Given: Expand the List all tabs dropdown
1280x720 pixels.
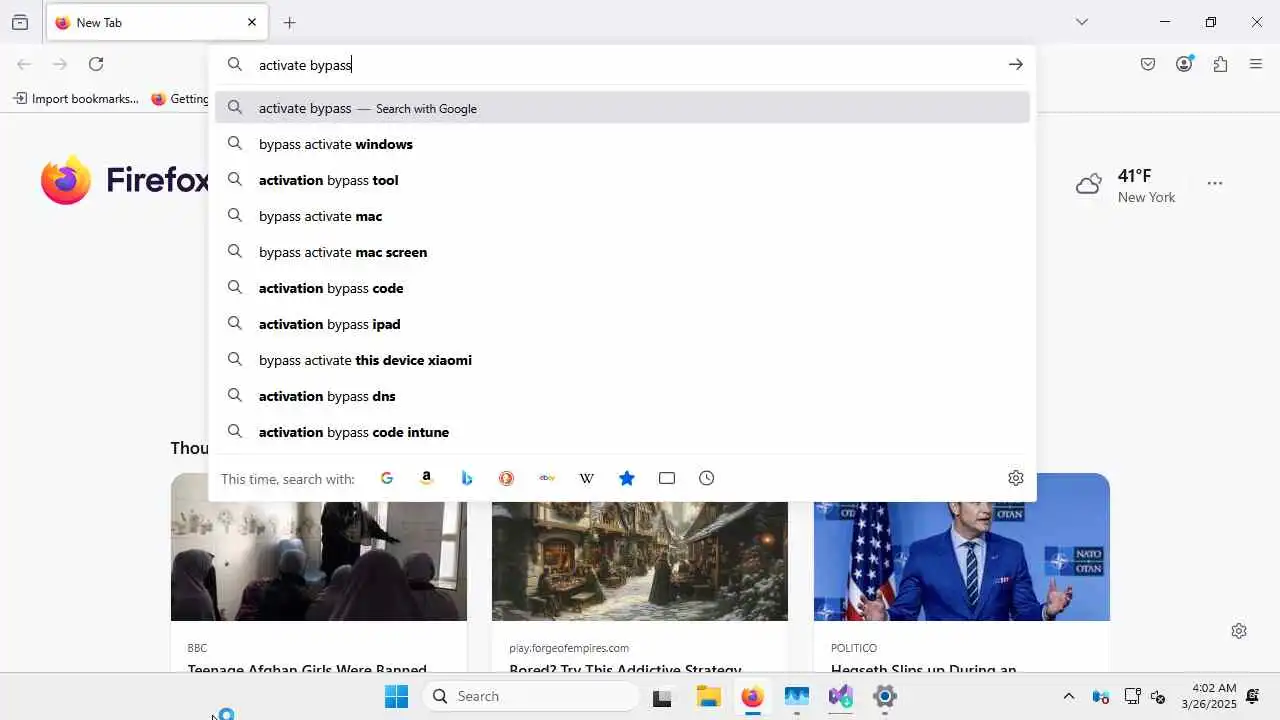Looking at the screenshot, I should (x=1081, y=22).
